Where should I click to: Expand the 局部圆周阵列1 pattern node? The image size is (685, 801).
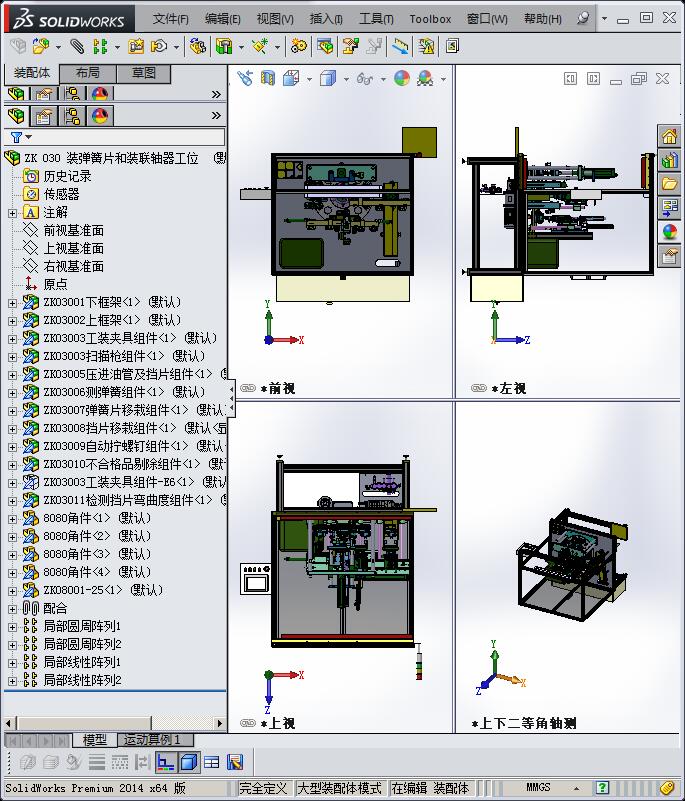[x=12, y=627]
